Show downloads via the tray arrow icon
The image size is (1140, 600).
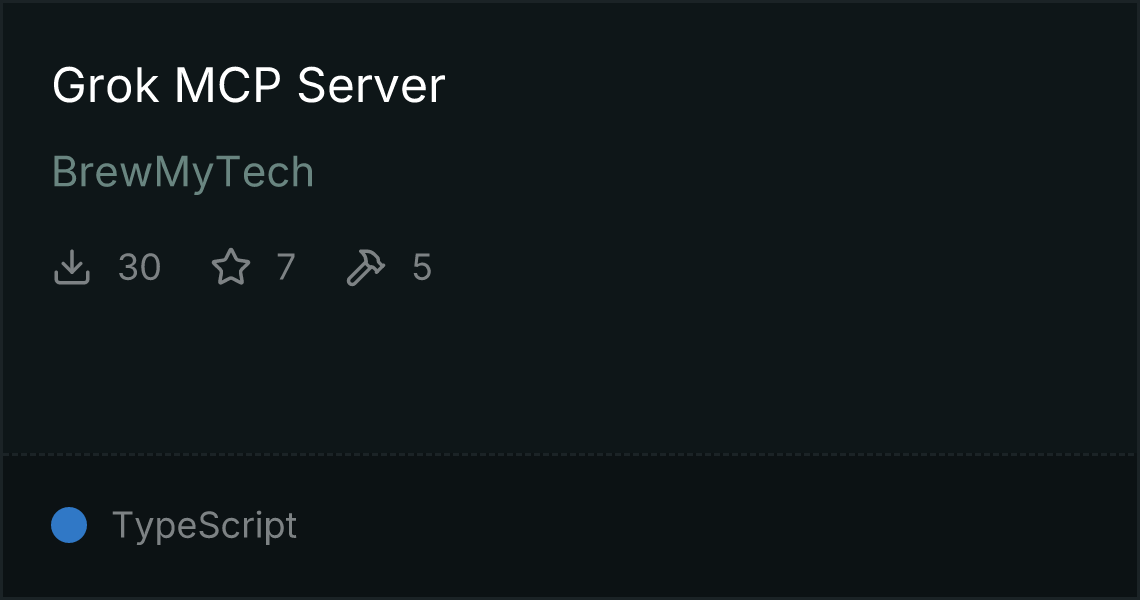tap(72, 267)
